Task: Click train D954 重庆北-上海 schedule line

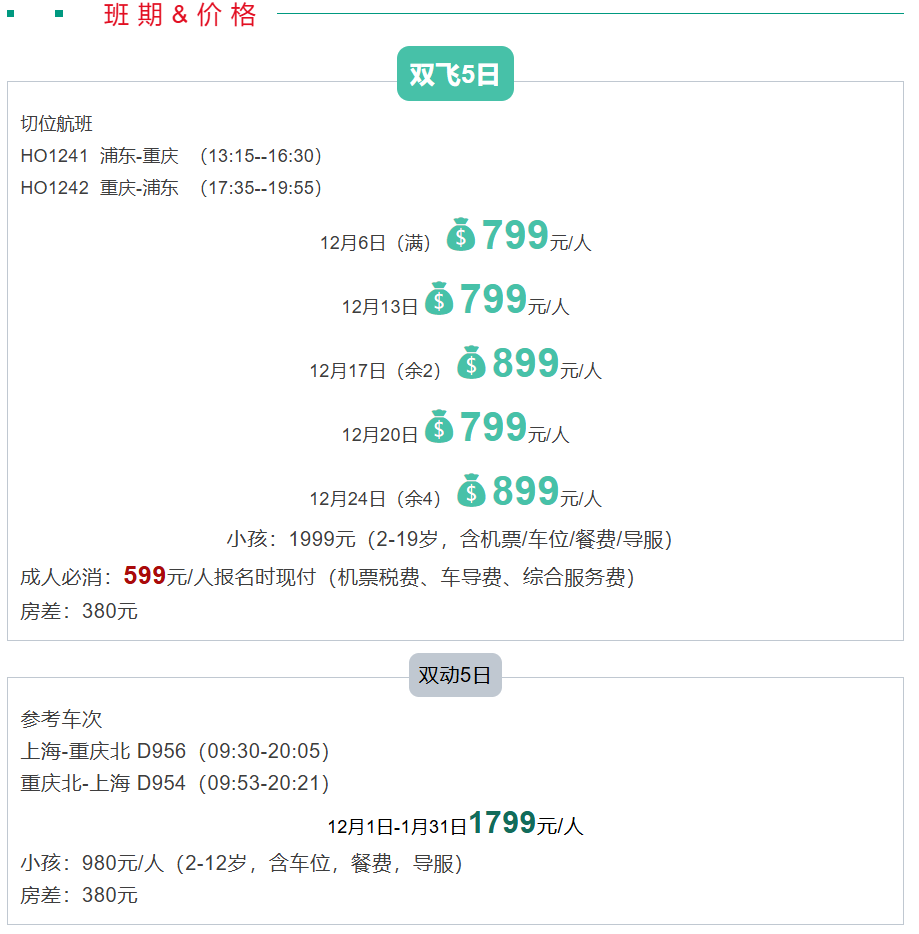Action: pyautogui.click(x=175, y=783)
